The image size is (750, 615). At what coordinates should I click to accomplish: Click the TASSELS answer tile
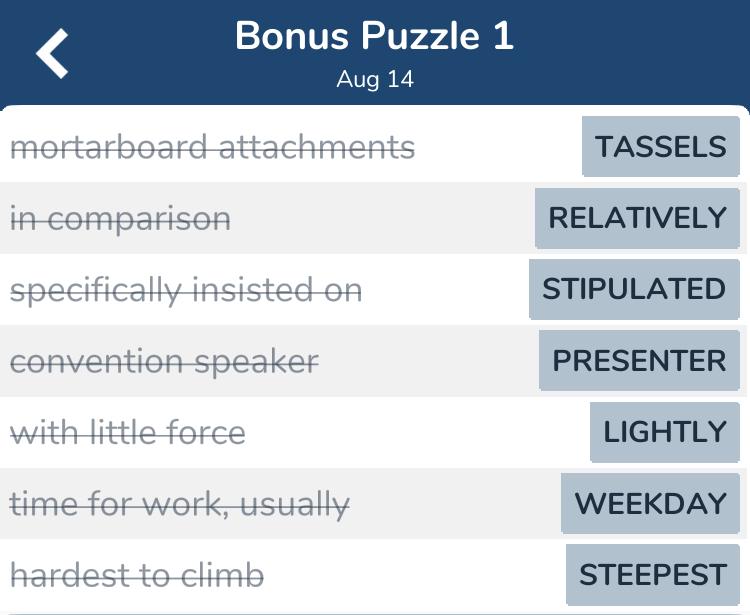(660, 147)
